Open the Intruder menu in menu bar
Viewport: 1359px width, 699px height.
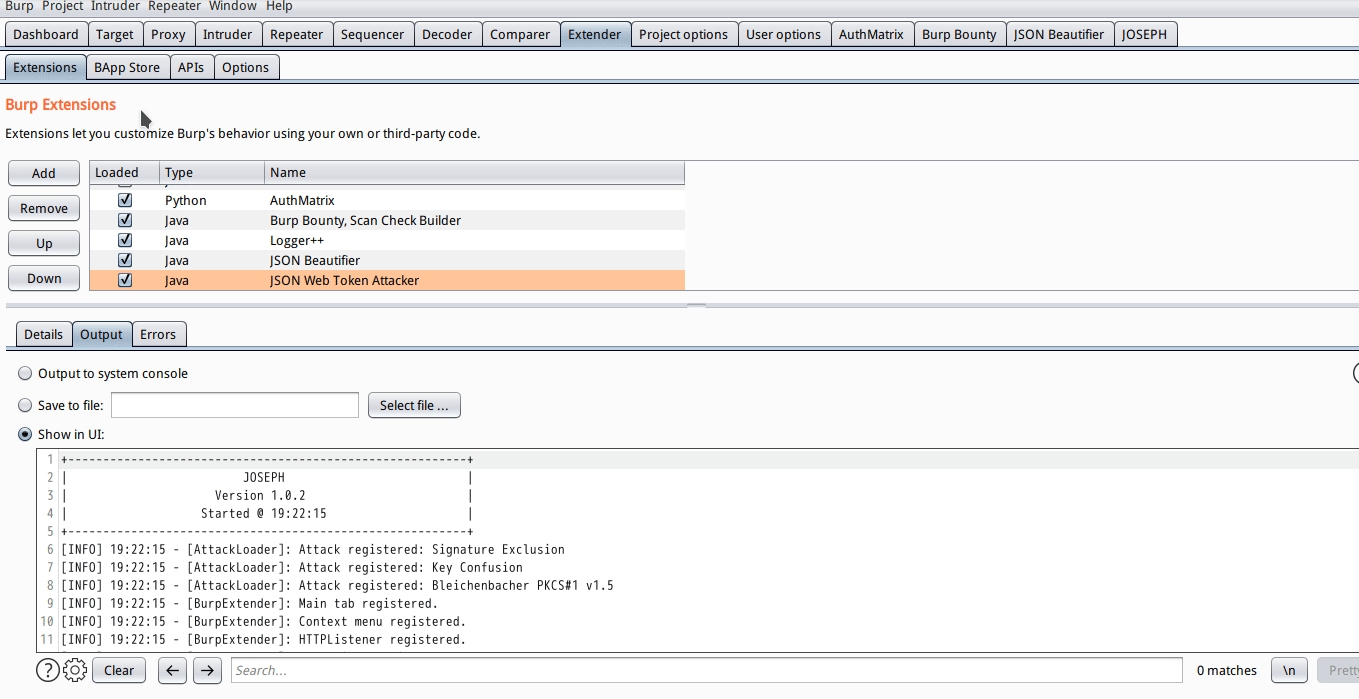point(115,6)
